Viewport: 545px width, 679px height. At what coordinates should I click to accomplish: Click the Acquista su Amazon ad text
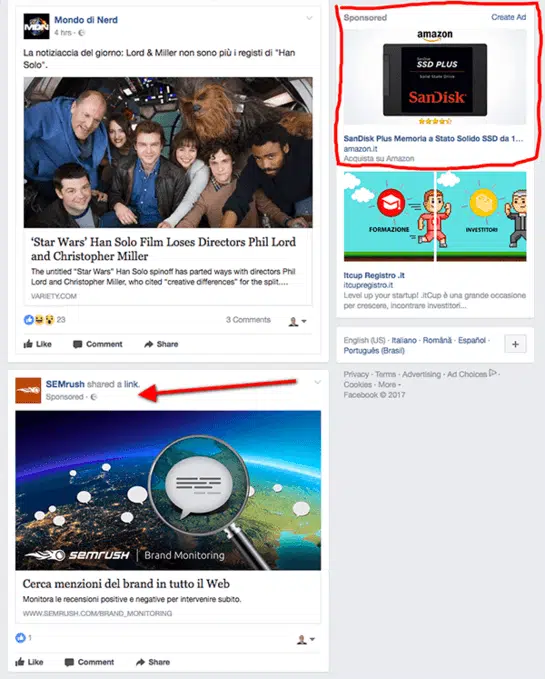379,158
